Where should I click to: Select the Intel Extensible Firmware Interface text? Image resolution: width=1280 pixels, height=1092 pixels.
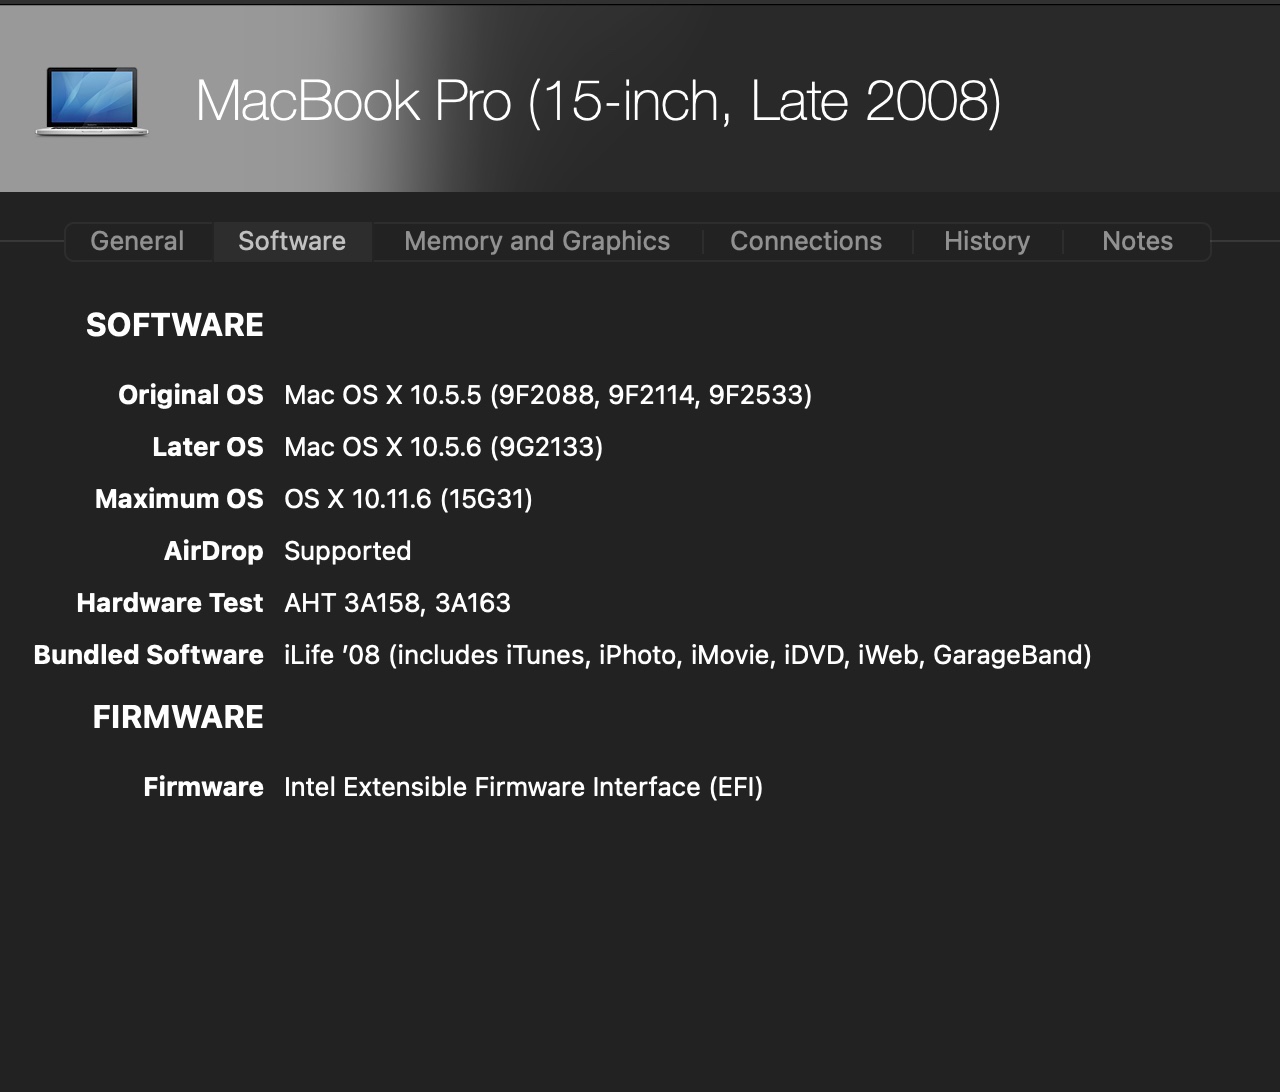(x=523, y=787)
